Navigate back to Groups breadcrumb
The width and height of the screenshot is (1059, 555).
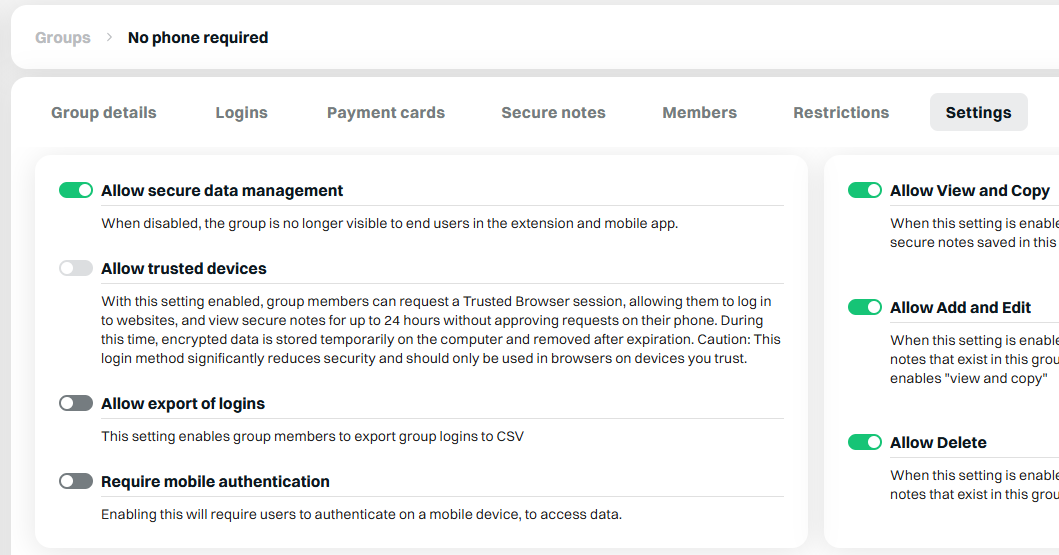tap(63, 38)
